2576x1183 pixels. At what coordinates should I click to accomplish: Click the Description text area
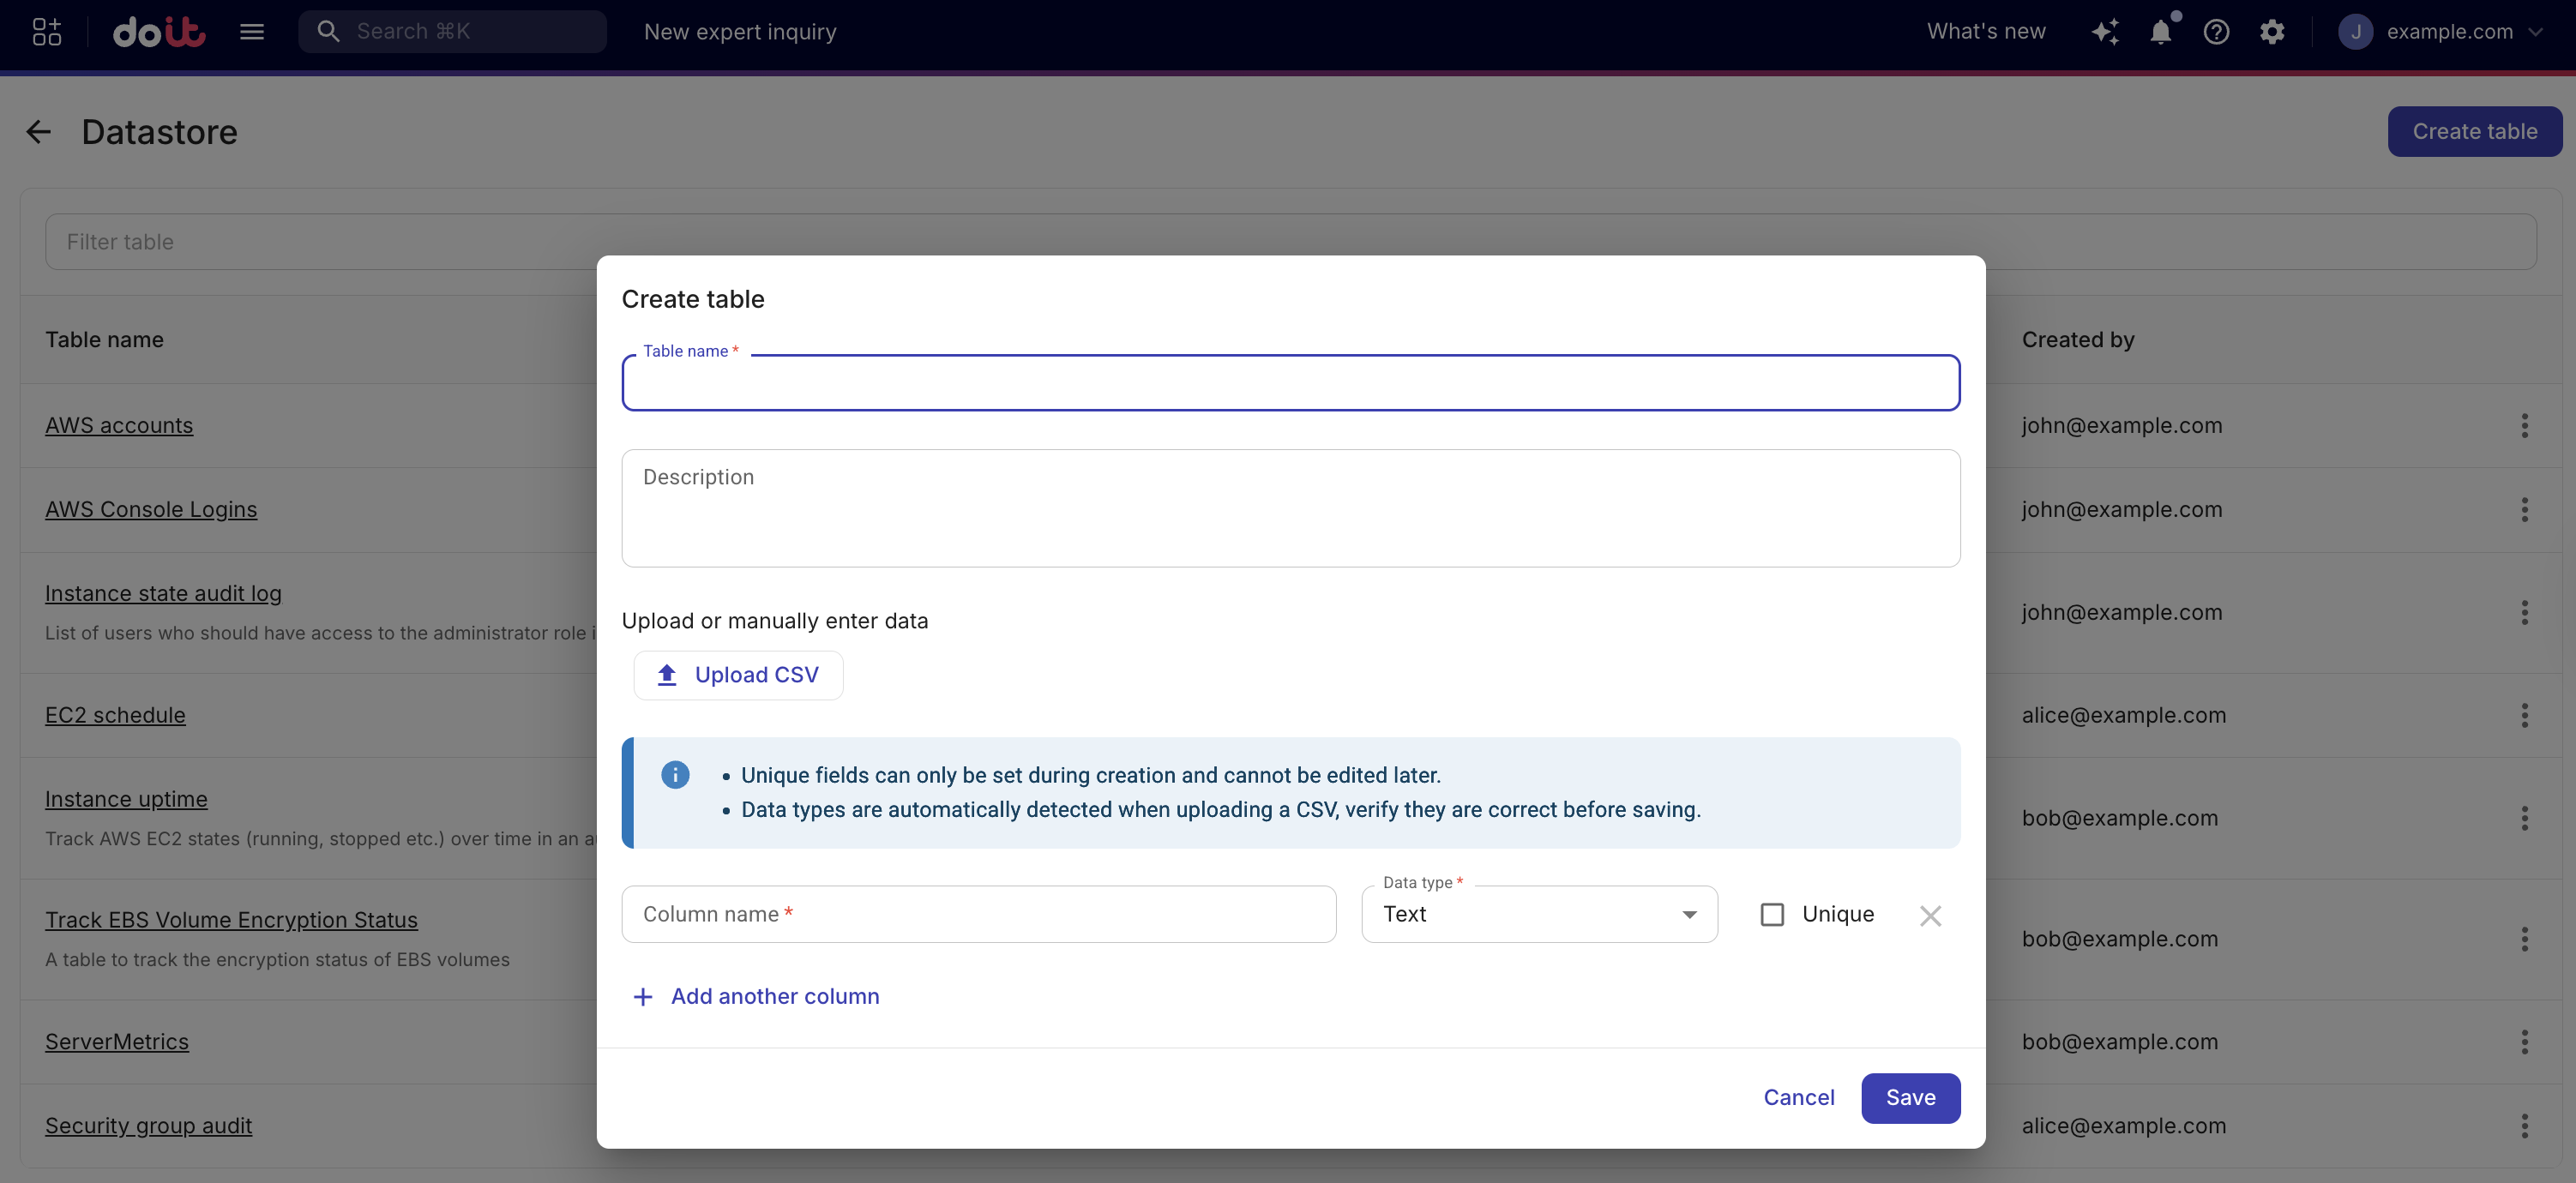pos(1290,508)
